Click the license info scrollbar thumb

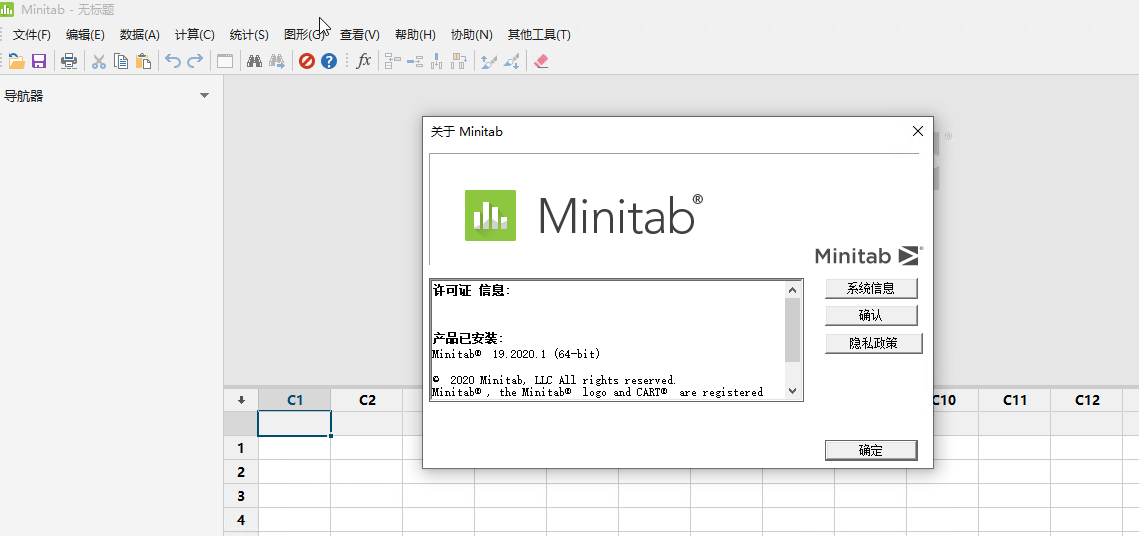tap(793, 330)
